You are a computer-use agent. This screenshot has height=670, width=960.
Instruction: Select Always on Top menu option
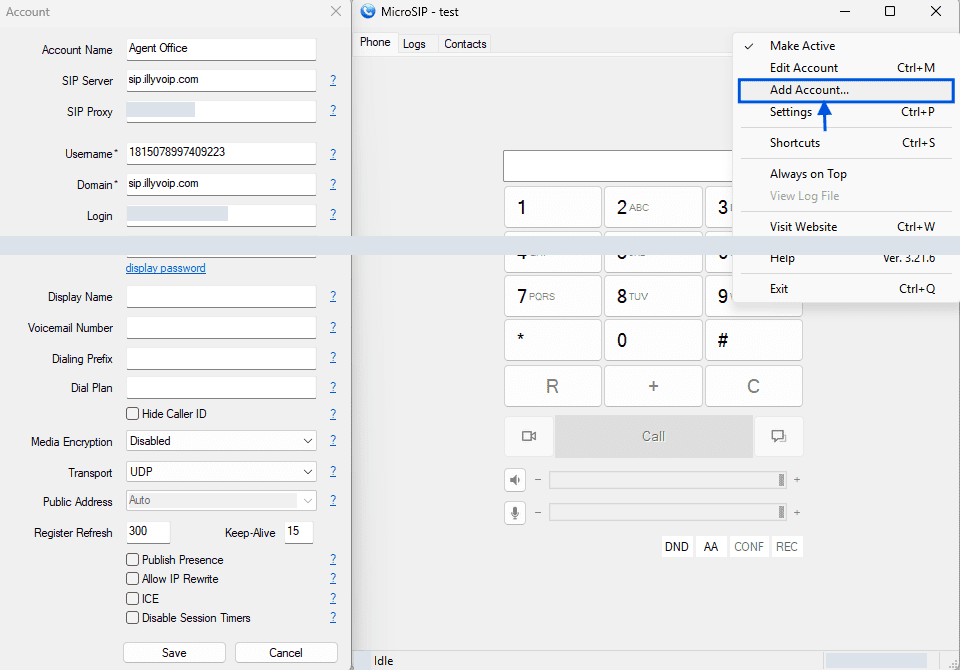pyautogui.click(x=846, y=174)
